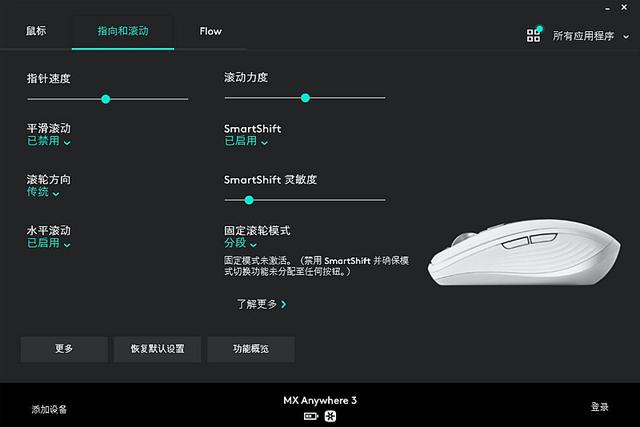Click the MX Anywhere 3 mouse image

[x=524, y=252]
